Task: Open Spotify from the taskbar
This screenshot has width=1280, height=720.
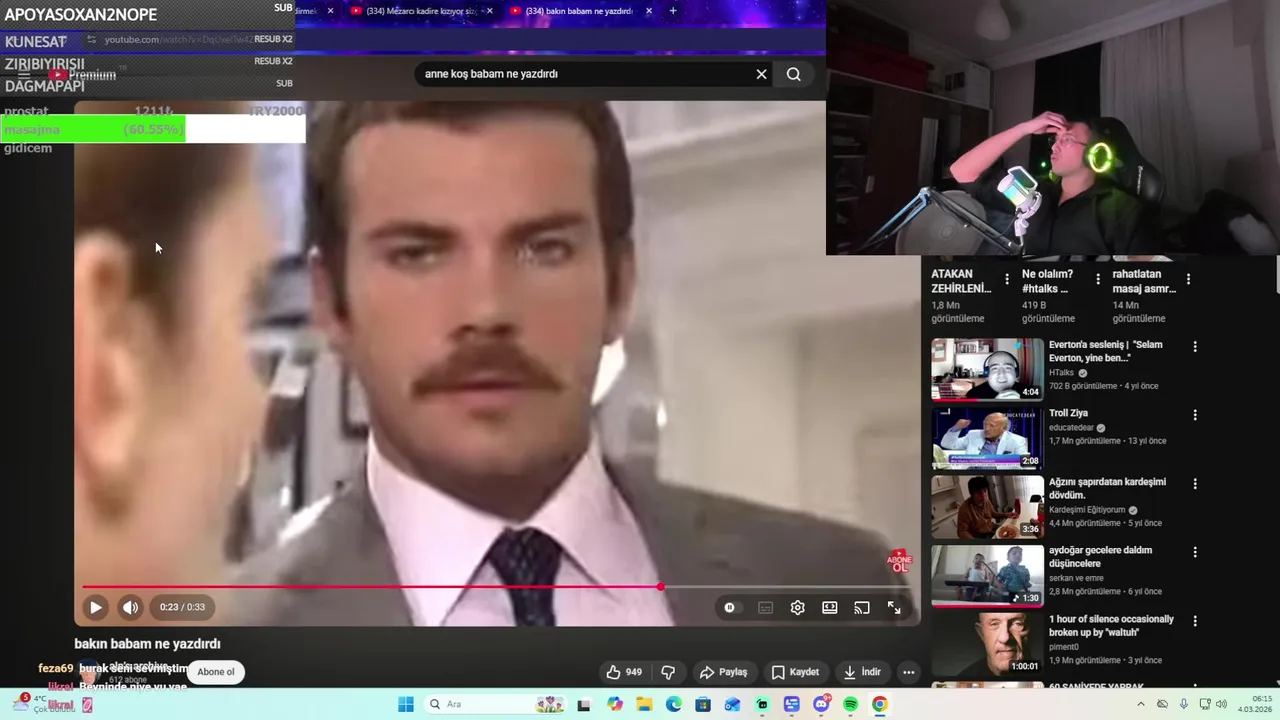Action: point(850,704)
